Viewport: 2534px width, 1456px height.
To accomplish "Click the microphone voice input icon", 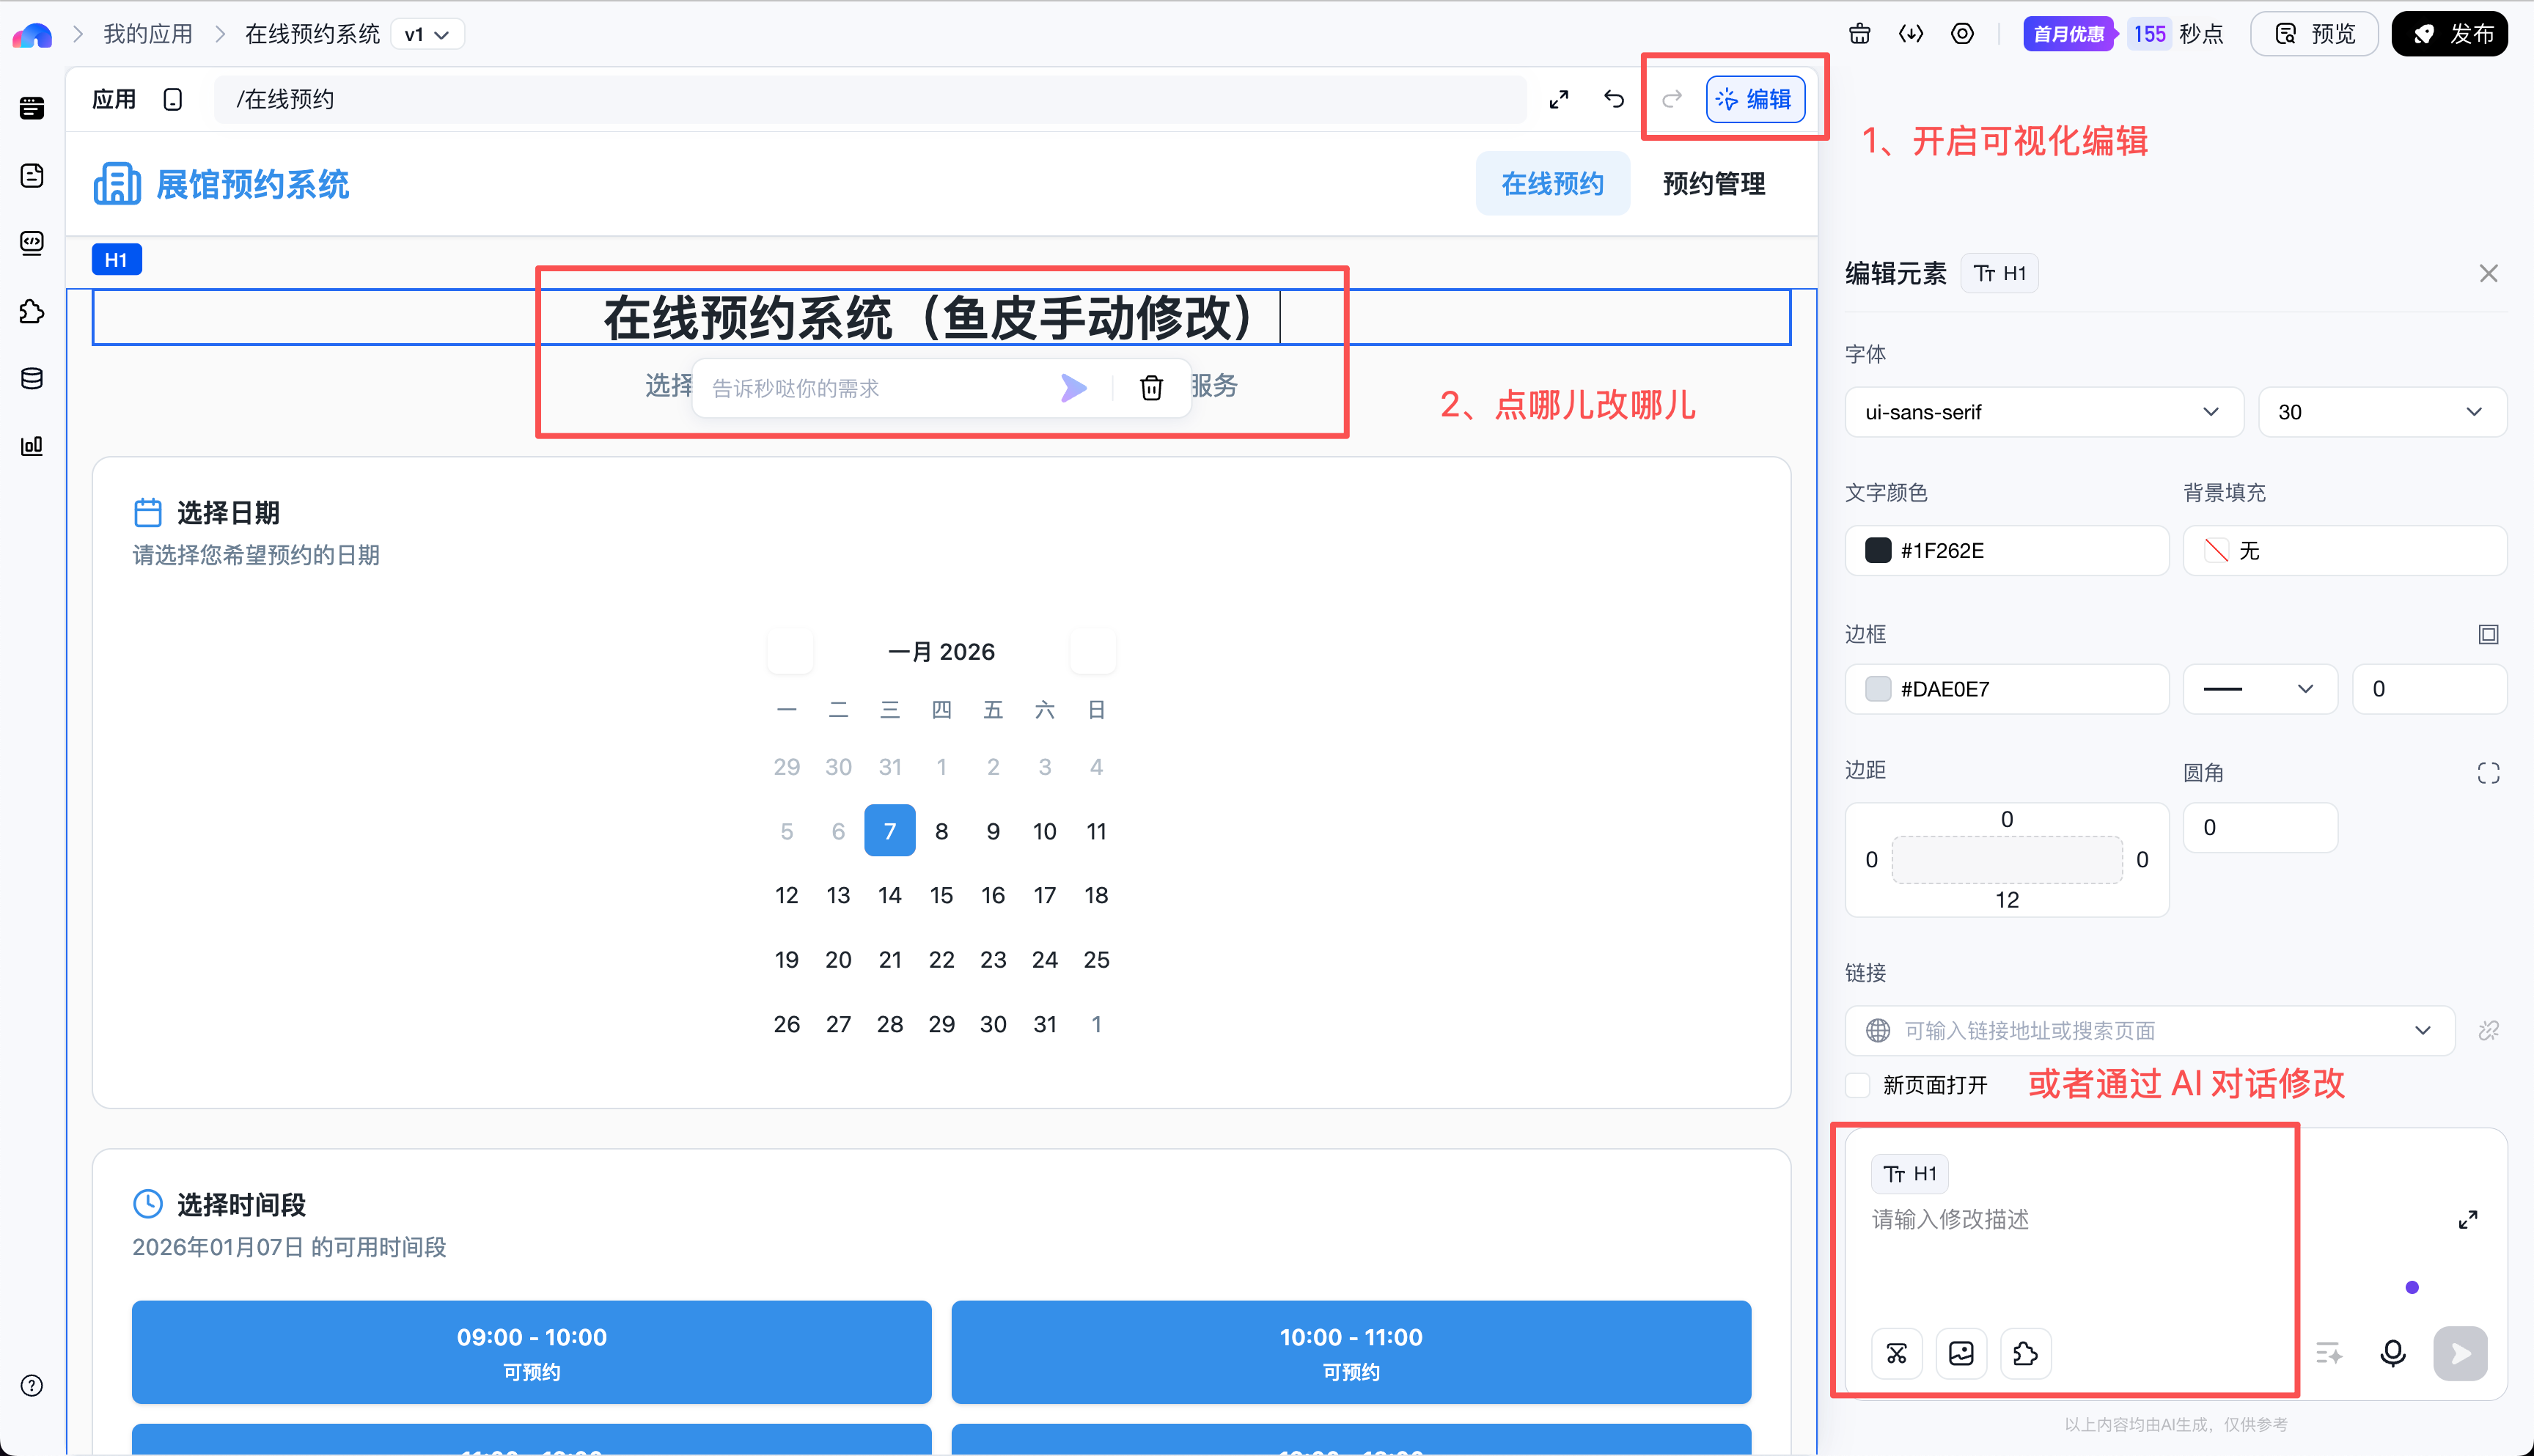I will 2392,1353.
